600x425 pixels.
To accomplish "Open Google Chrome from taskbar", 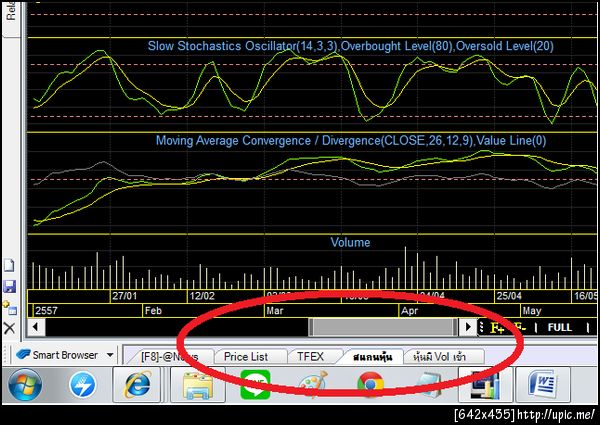I will pos(370,385).
